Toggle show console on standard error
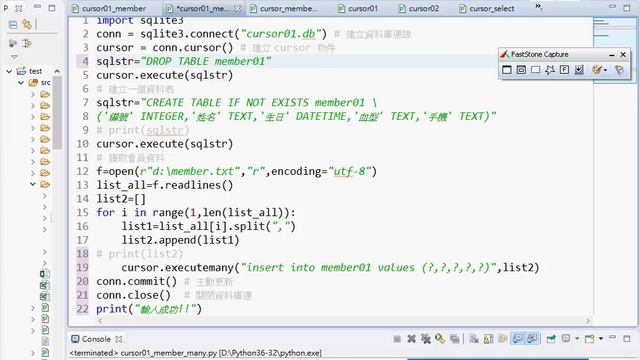The width and height of the screenshot is (640, 360). pyautogui.click(x=532, y=339)
